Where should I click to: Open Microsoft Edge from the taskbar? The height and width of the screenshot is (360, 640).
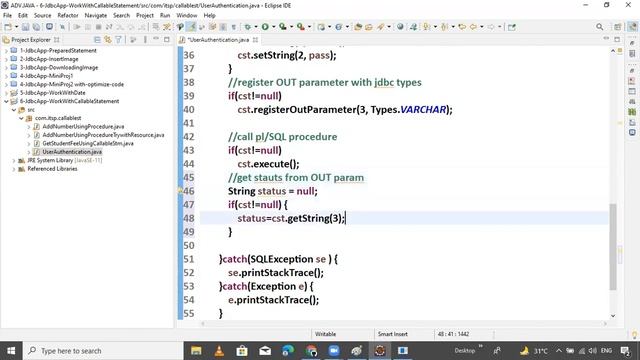click(288, 351)
